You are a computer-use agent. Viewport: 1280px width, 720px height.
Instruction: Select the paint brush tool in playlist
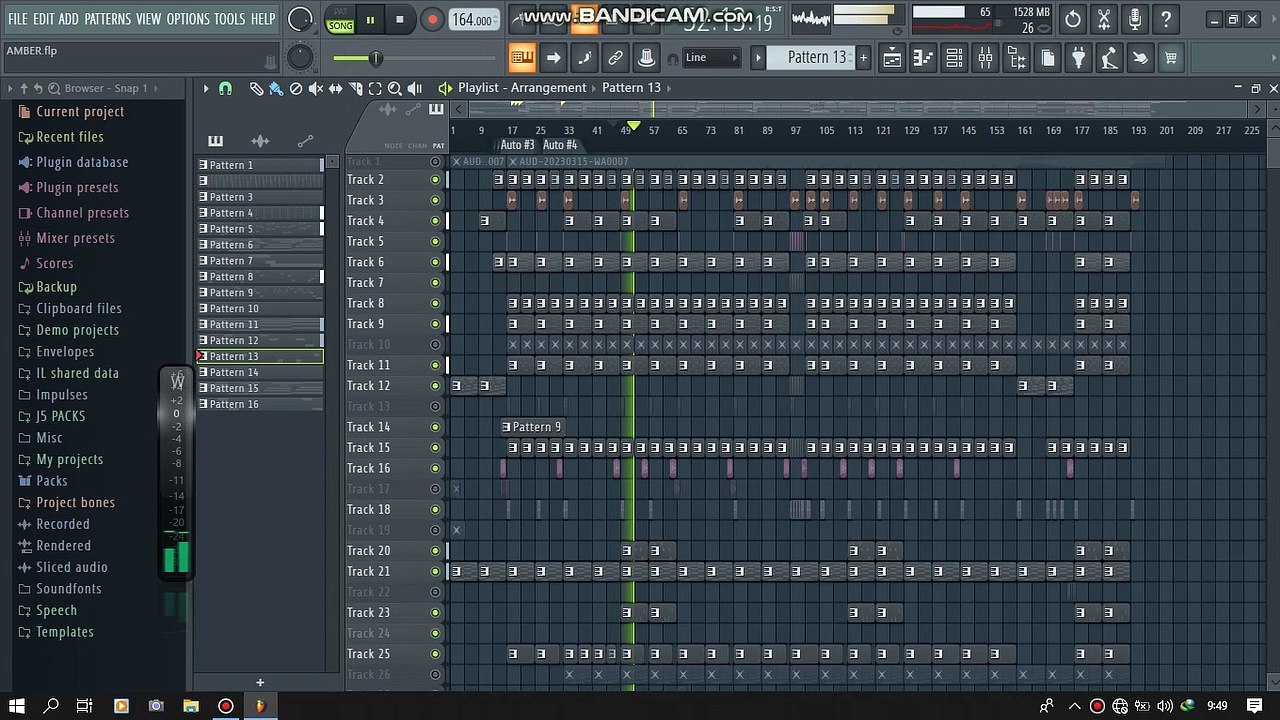276,88
